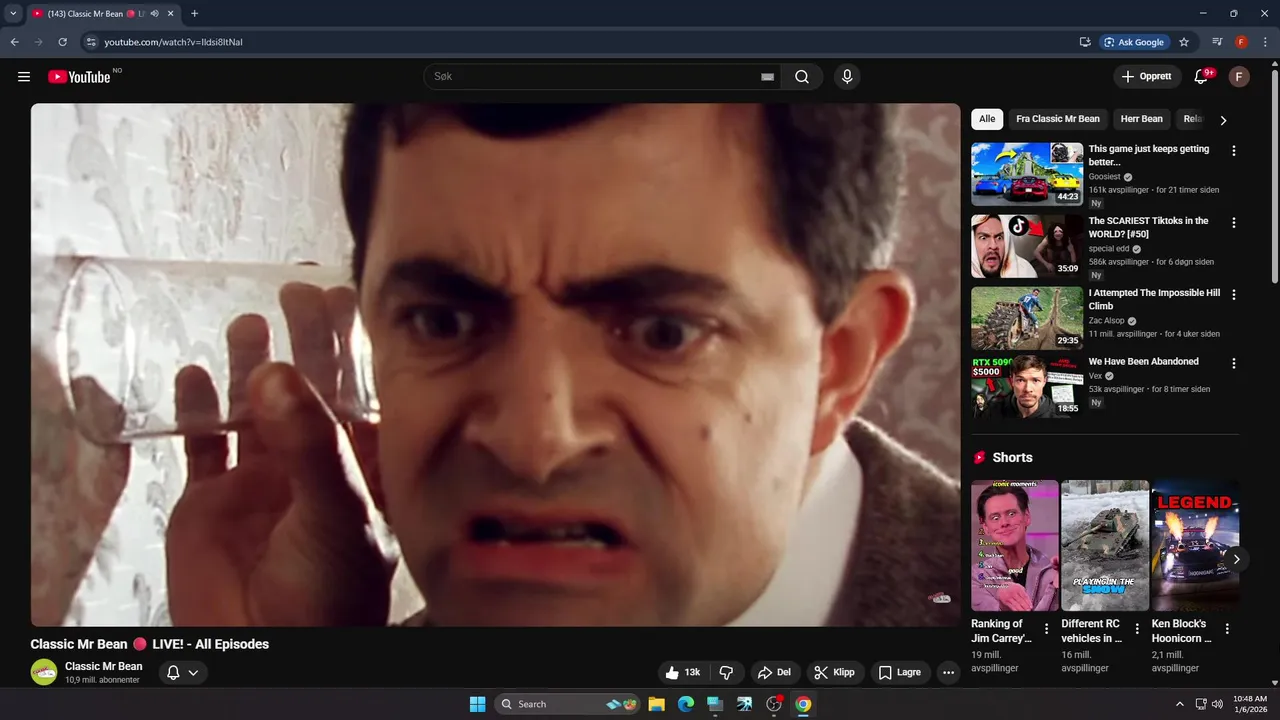Open more actions ellipsis under video

(948, 673)
